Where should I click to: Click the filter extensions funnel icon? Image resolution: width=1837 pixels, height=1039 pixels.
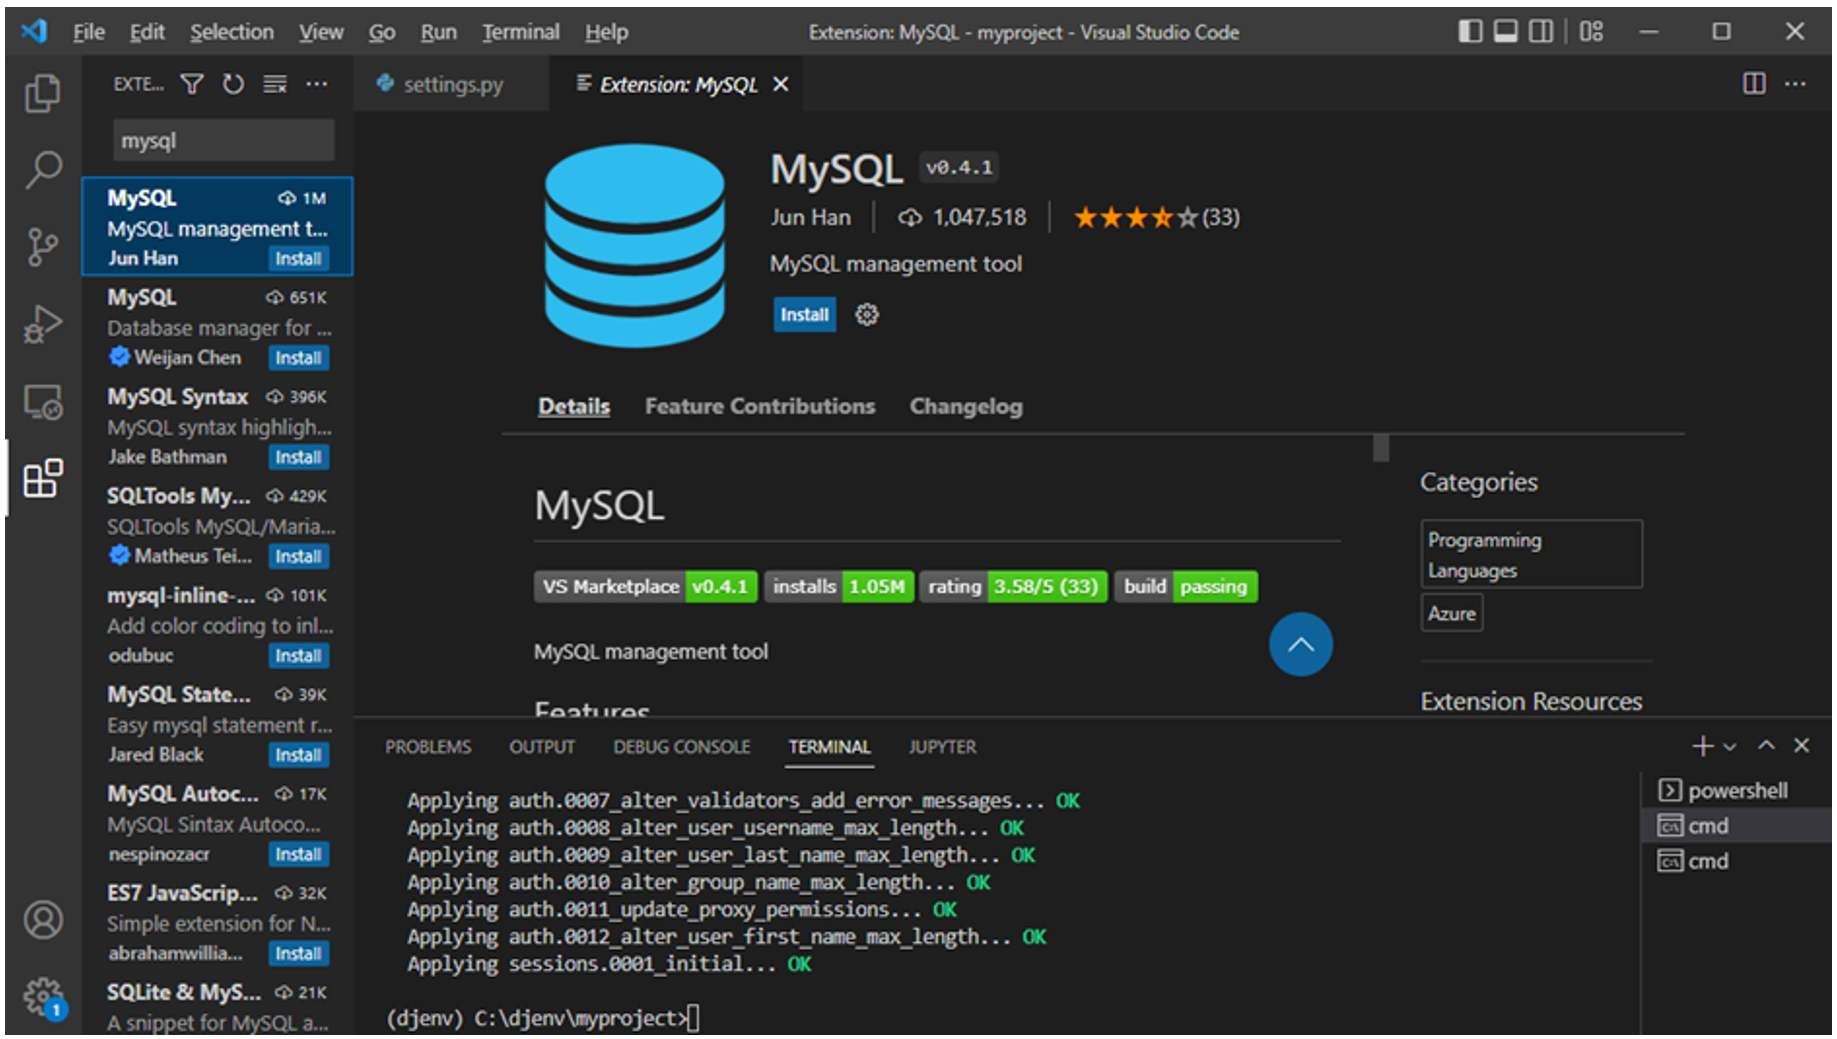[x=192, y=84]
